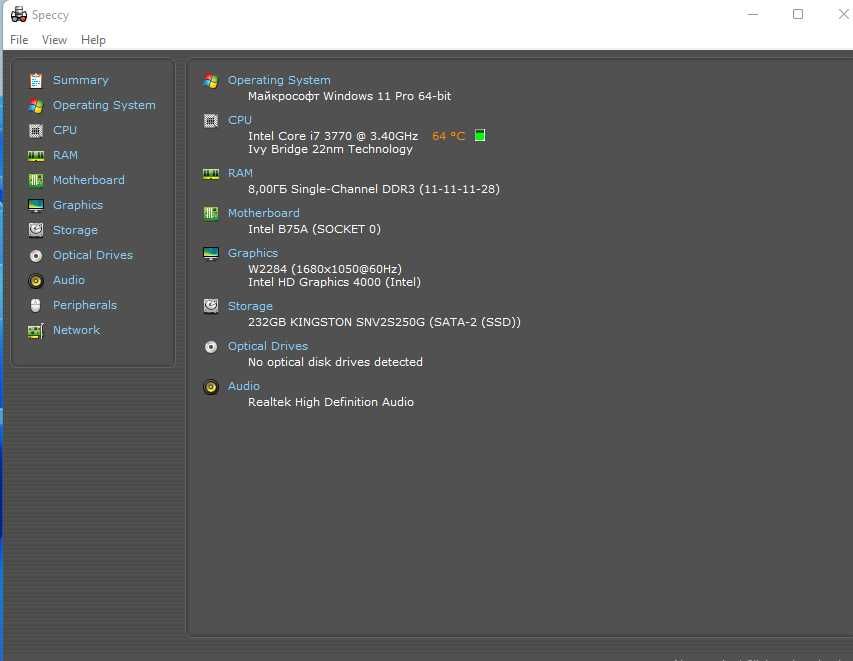Click the Storage heading link in summary
This screenshot has width=853, height=661.
(x=250, y=306)
